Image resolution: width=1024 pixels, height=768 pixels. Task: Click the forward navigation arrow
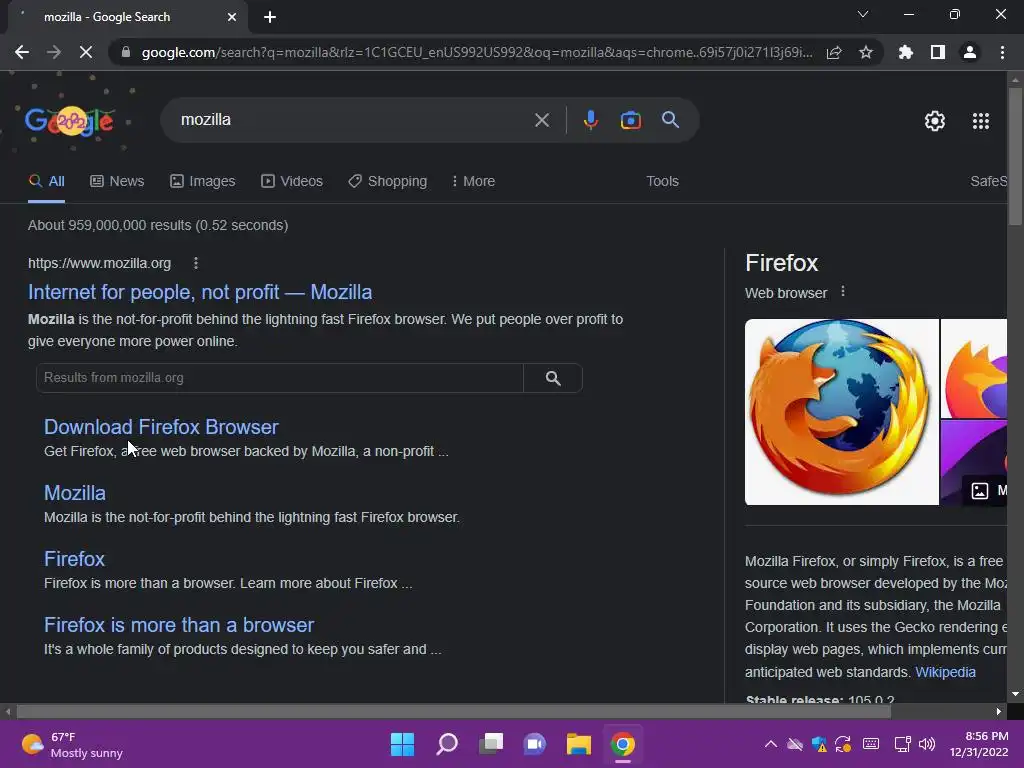54,52
